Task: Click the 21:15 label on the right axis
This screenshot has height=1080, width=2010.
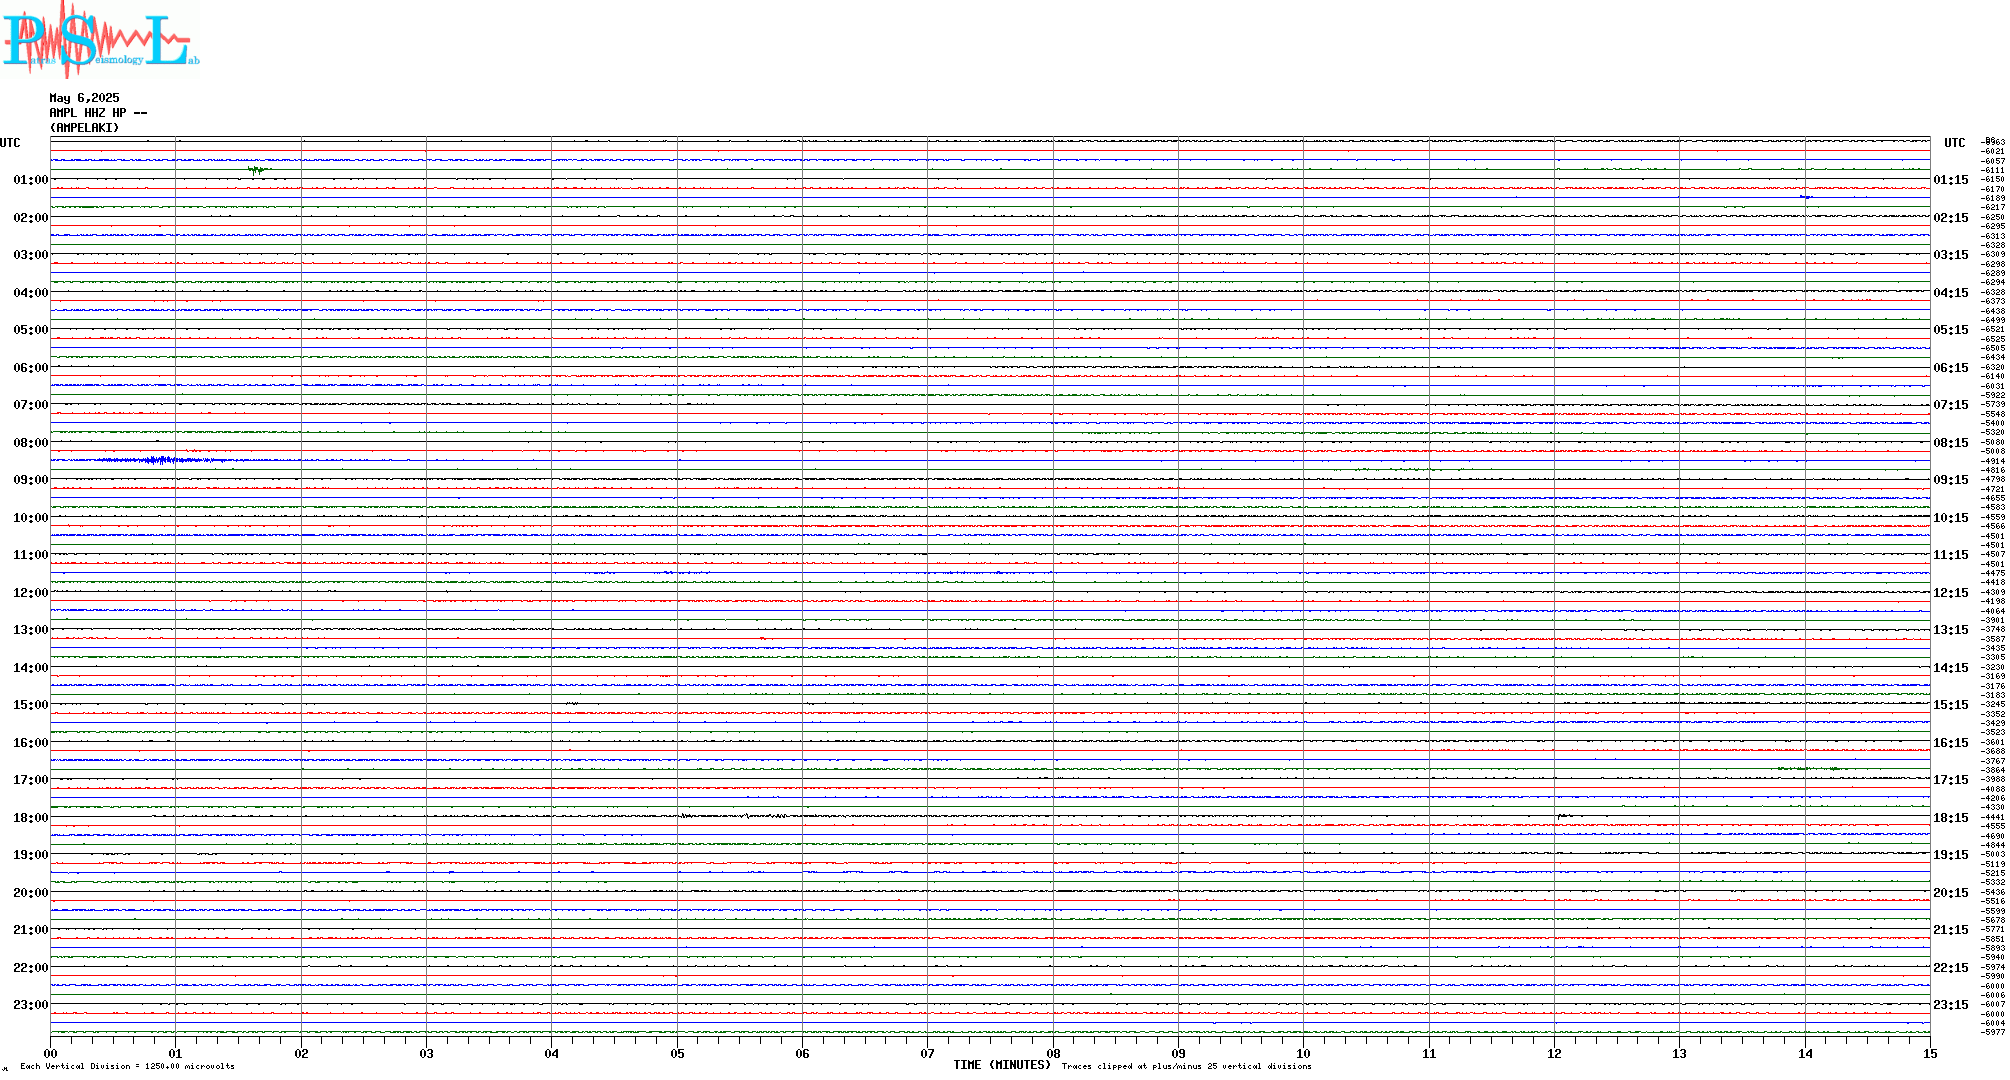Action: click(x=1951, y=930)
